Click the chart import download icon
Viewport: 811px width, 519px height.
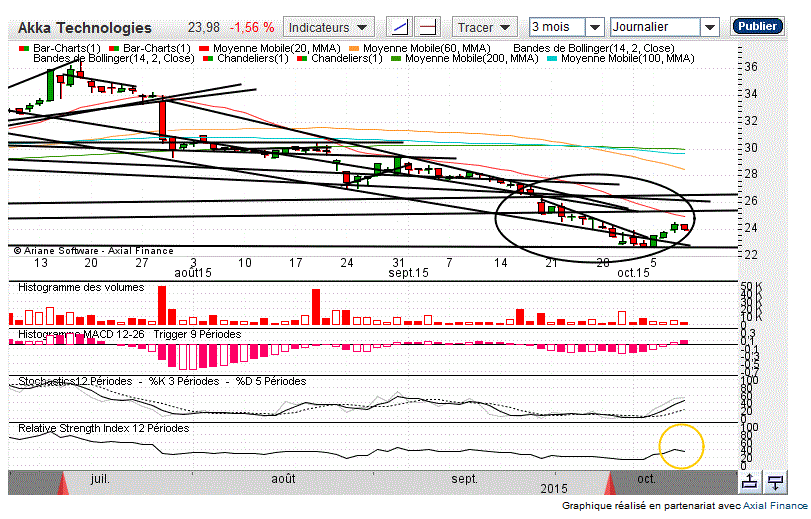tap(775, 482)
